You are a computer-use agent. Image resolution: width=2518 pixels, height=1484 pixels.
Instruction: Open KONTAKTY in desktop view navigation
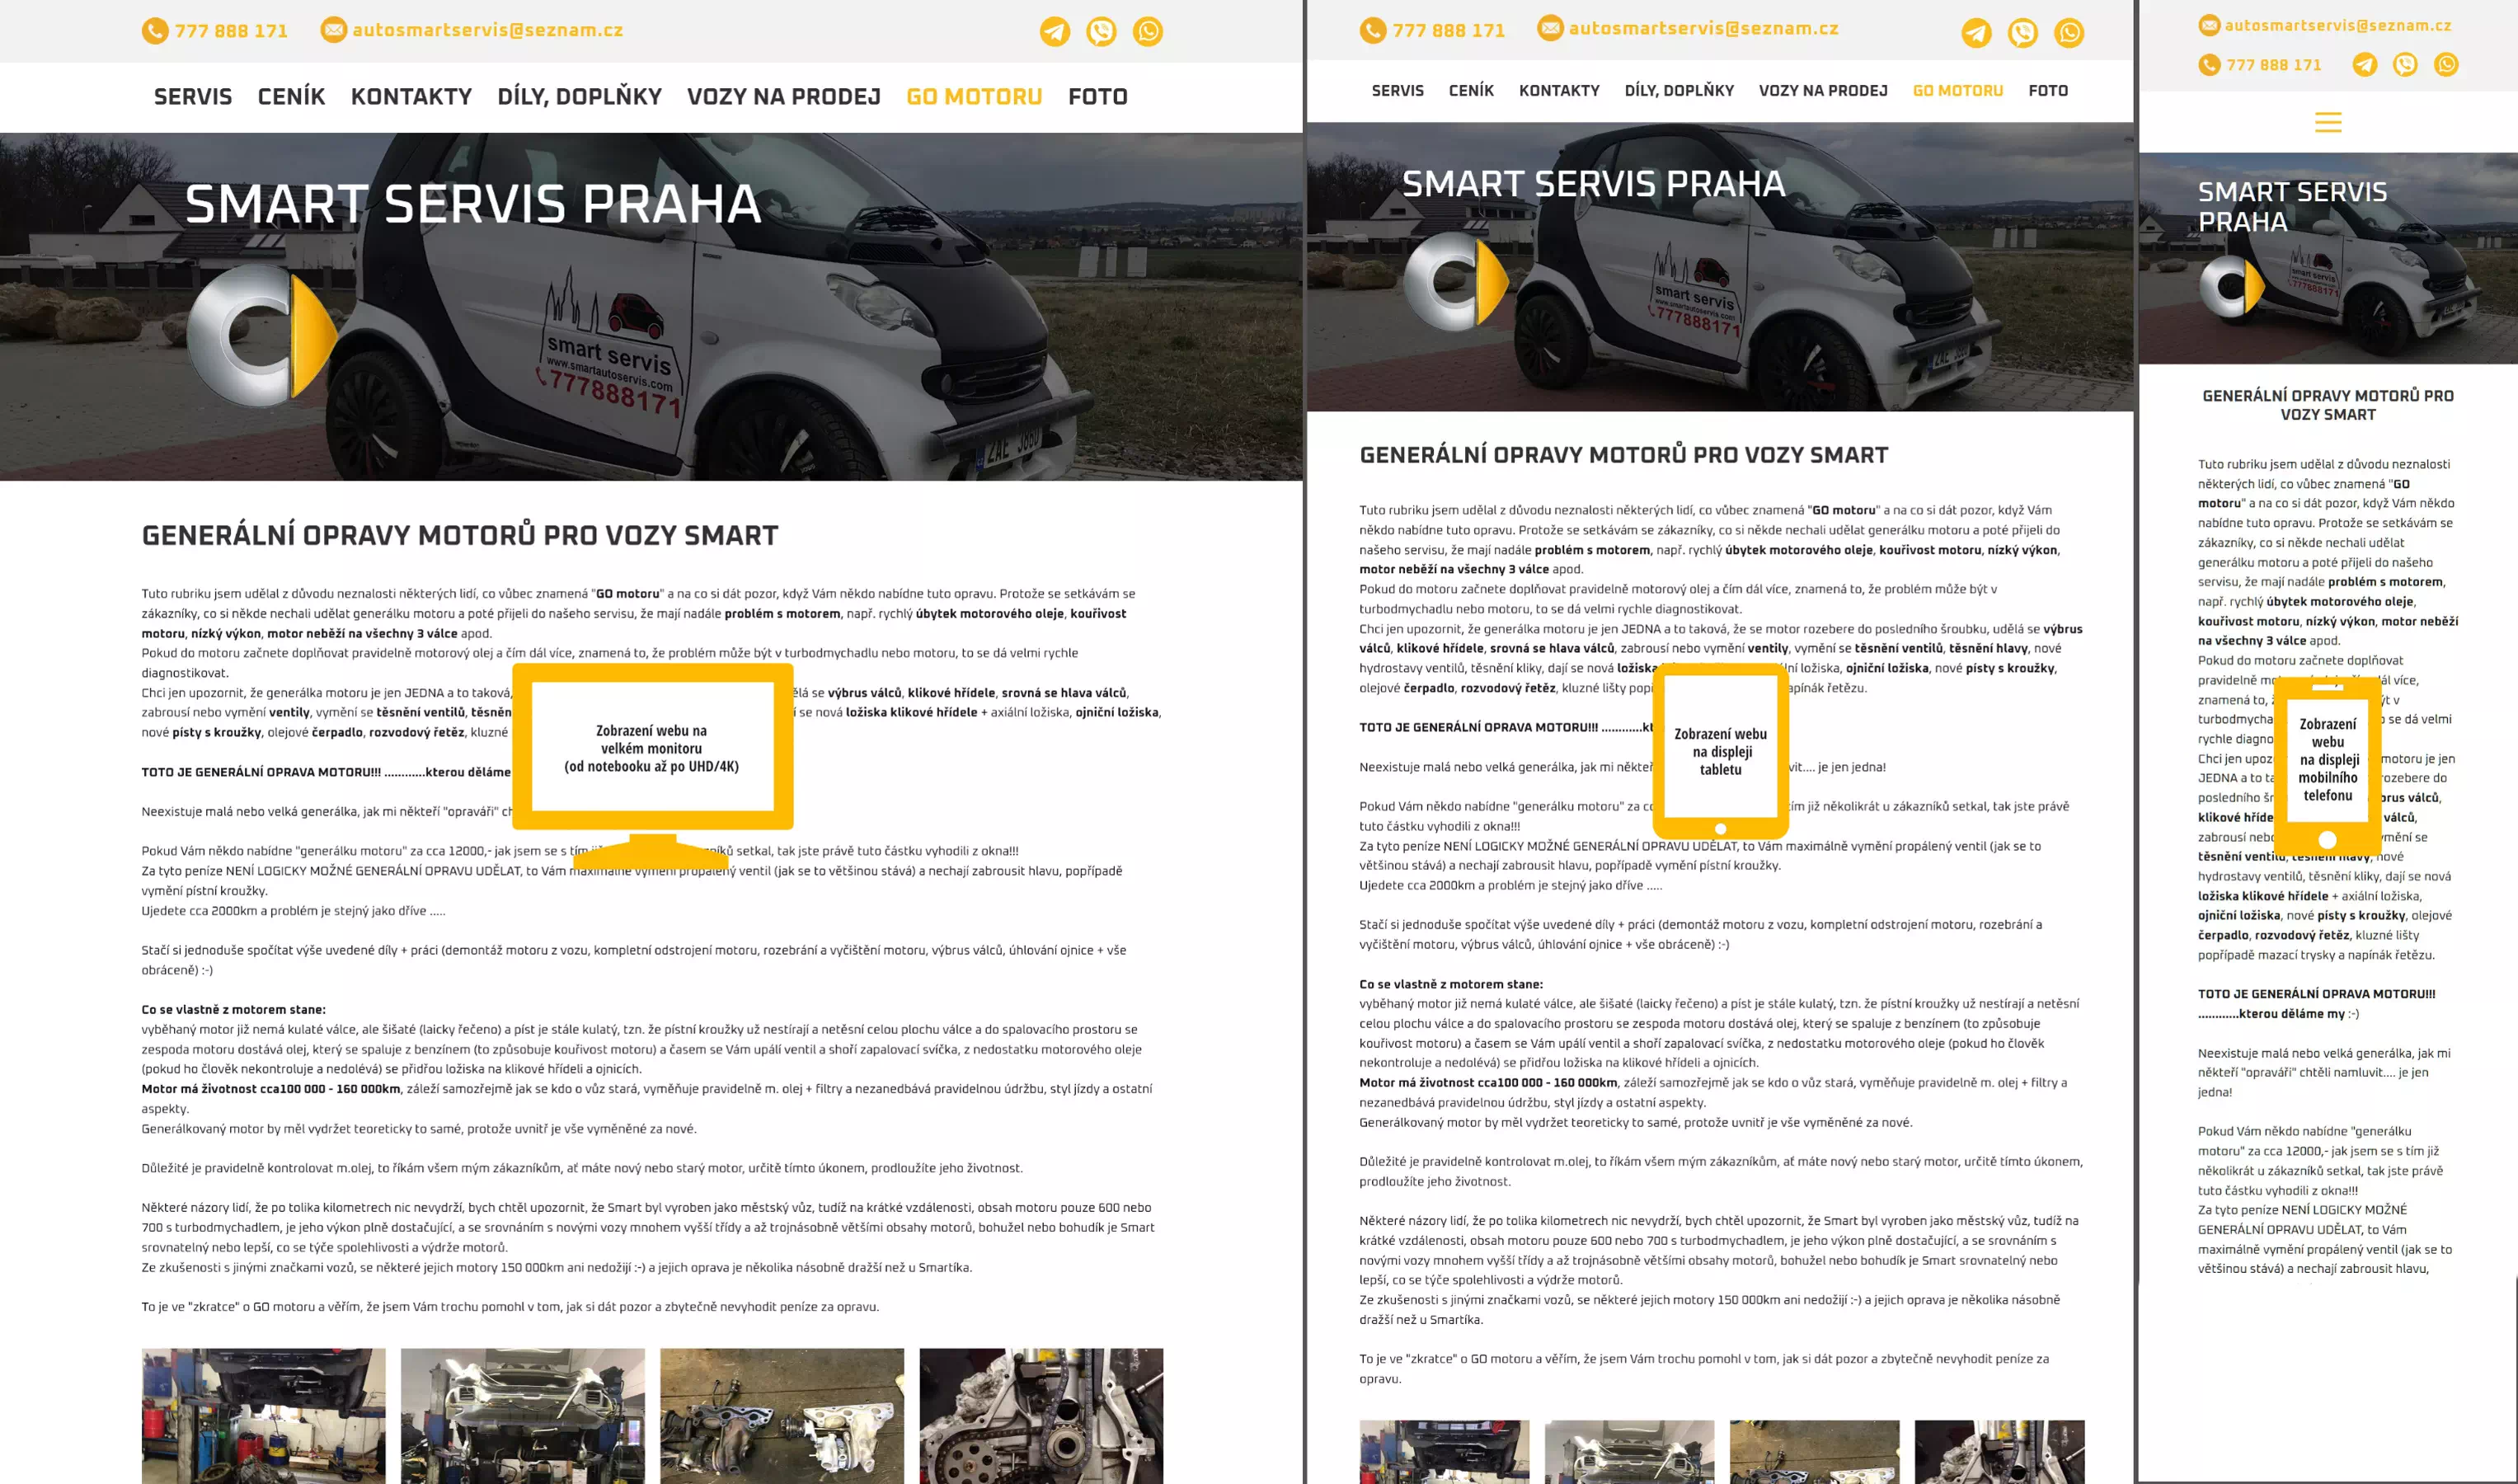(411, 97)
